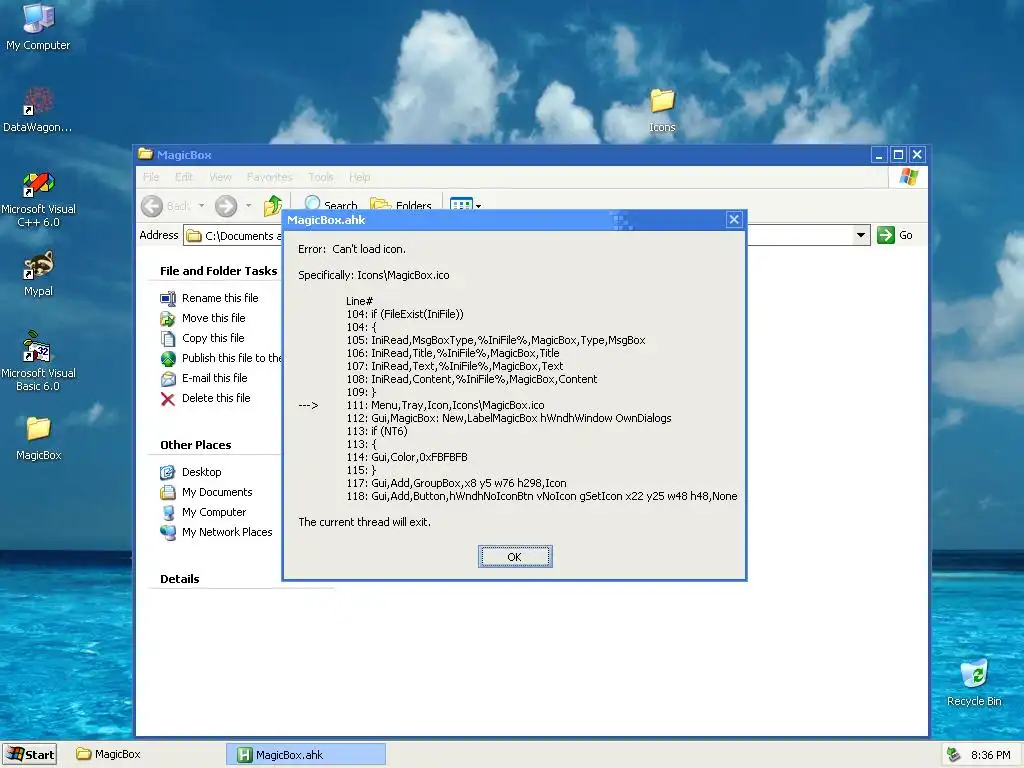
Task: Open the File menu in MagicBox window
Action: 151,177
